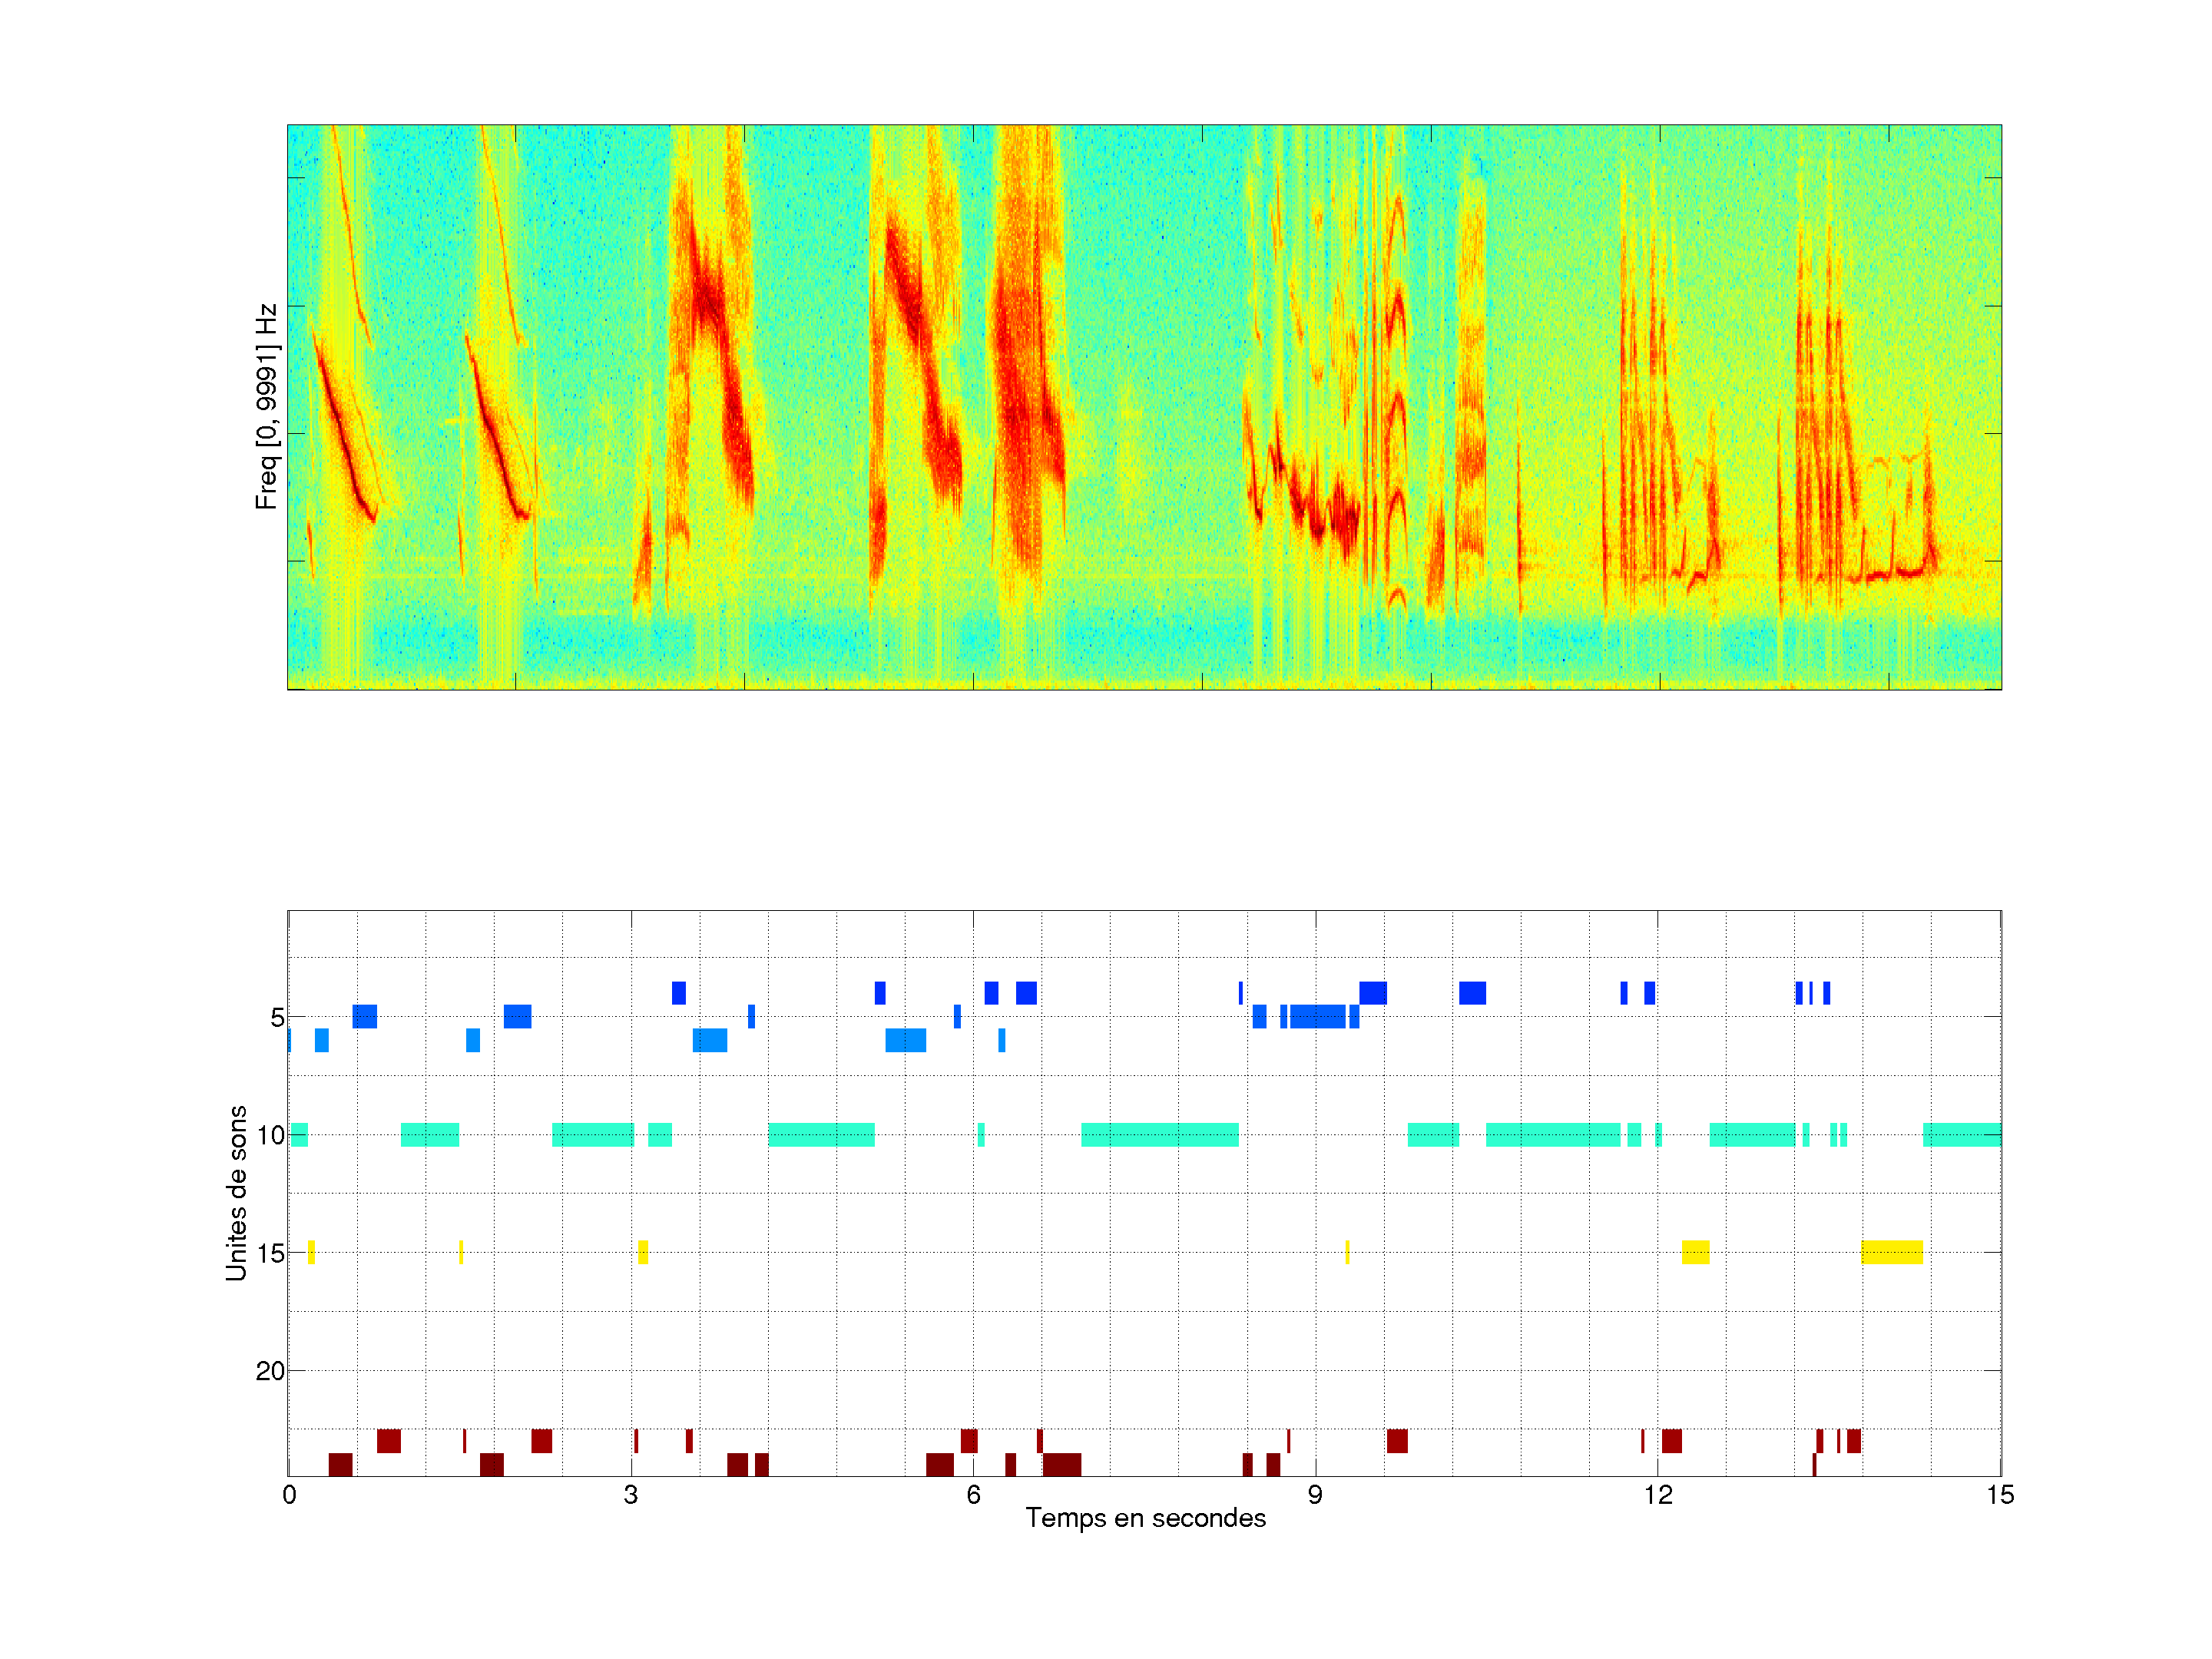The image size is (2212, 1659).
Task: Click the cyan bar between 4 and 5 seconds
Action: [821, 1135]
